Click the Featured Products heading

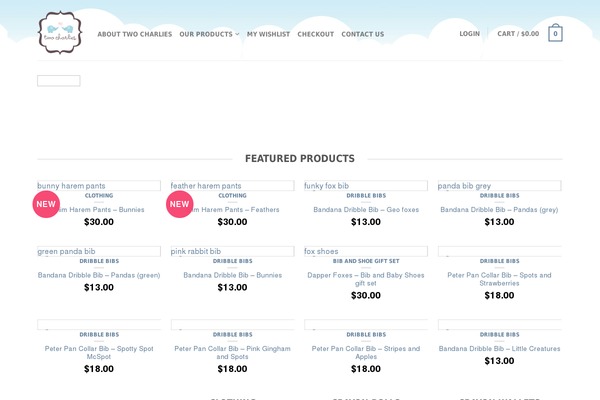pyautogui.click(x=300, y=158)
